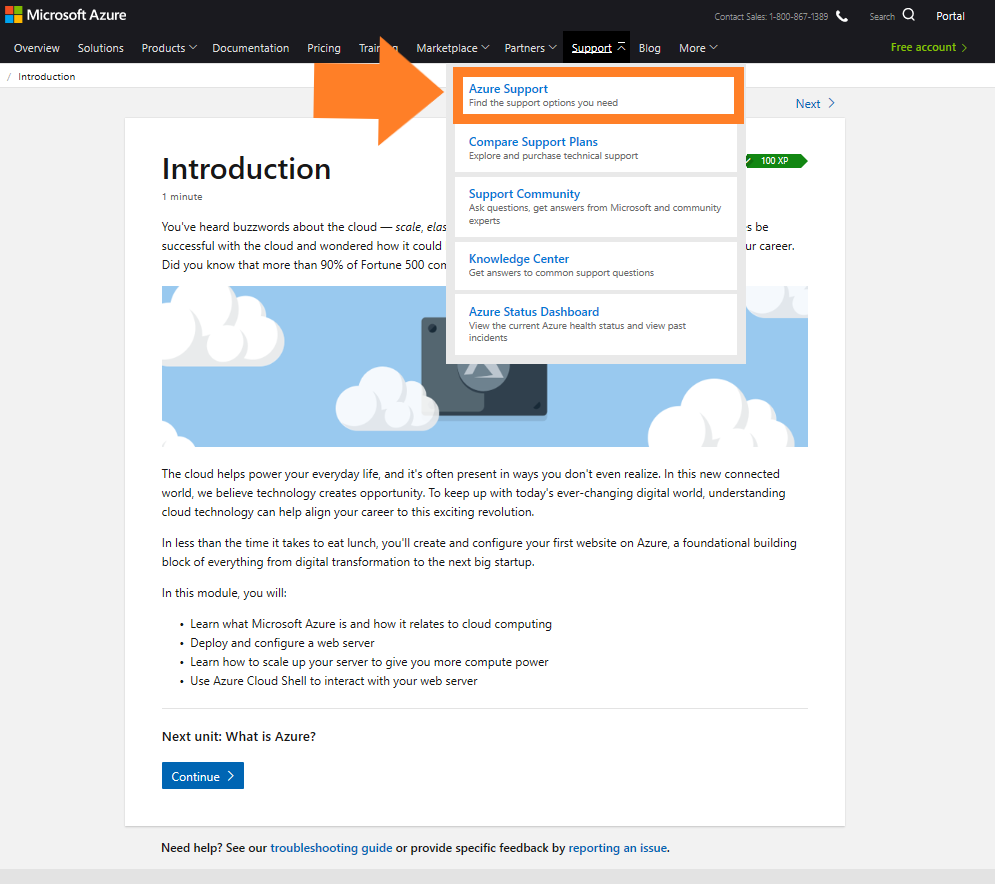Screen dimensions: 995x884
Task: Click the Introduction breadcrumb
Action: click(46, 77)
